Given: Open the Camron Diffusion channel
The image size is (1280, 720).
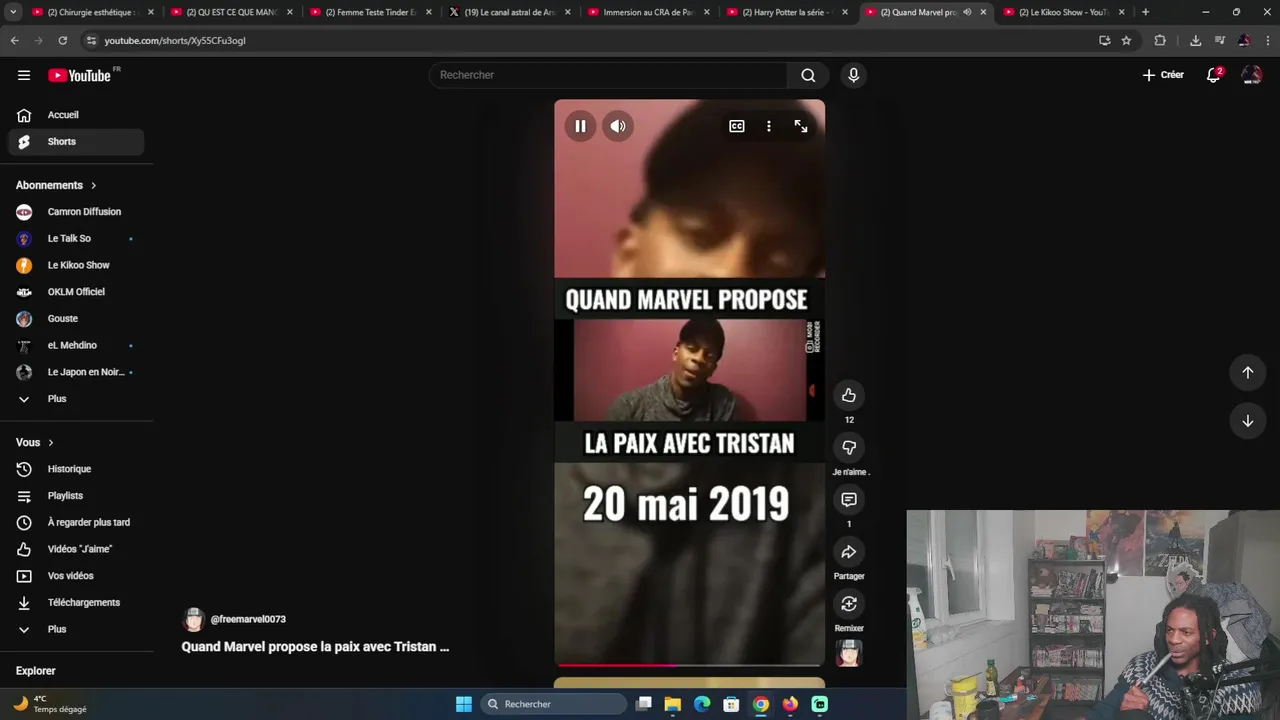Looking at the screenshot, I should point(76,212).
